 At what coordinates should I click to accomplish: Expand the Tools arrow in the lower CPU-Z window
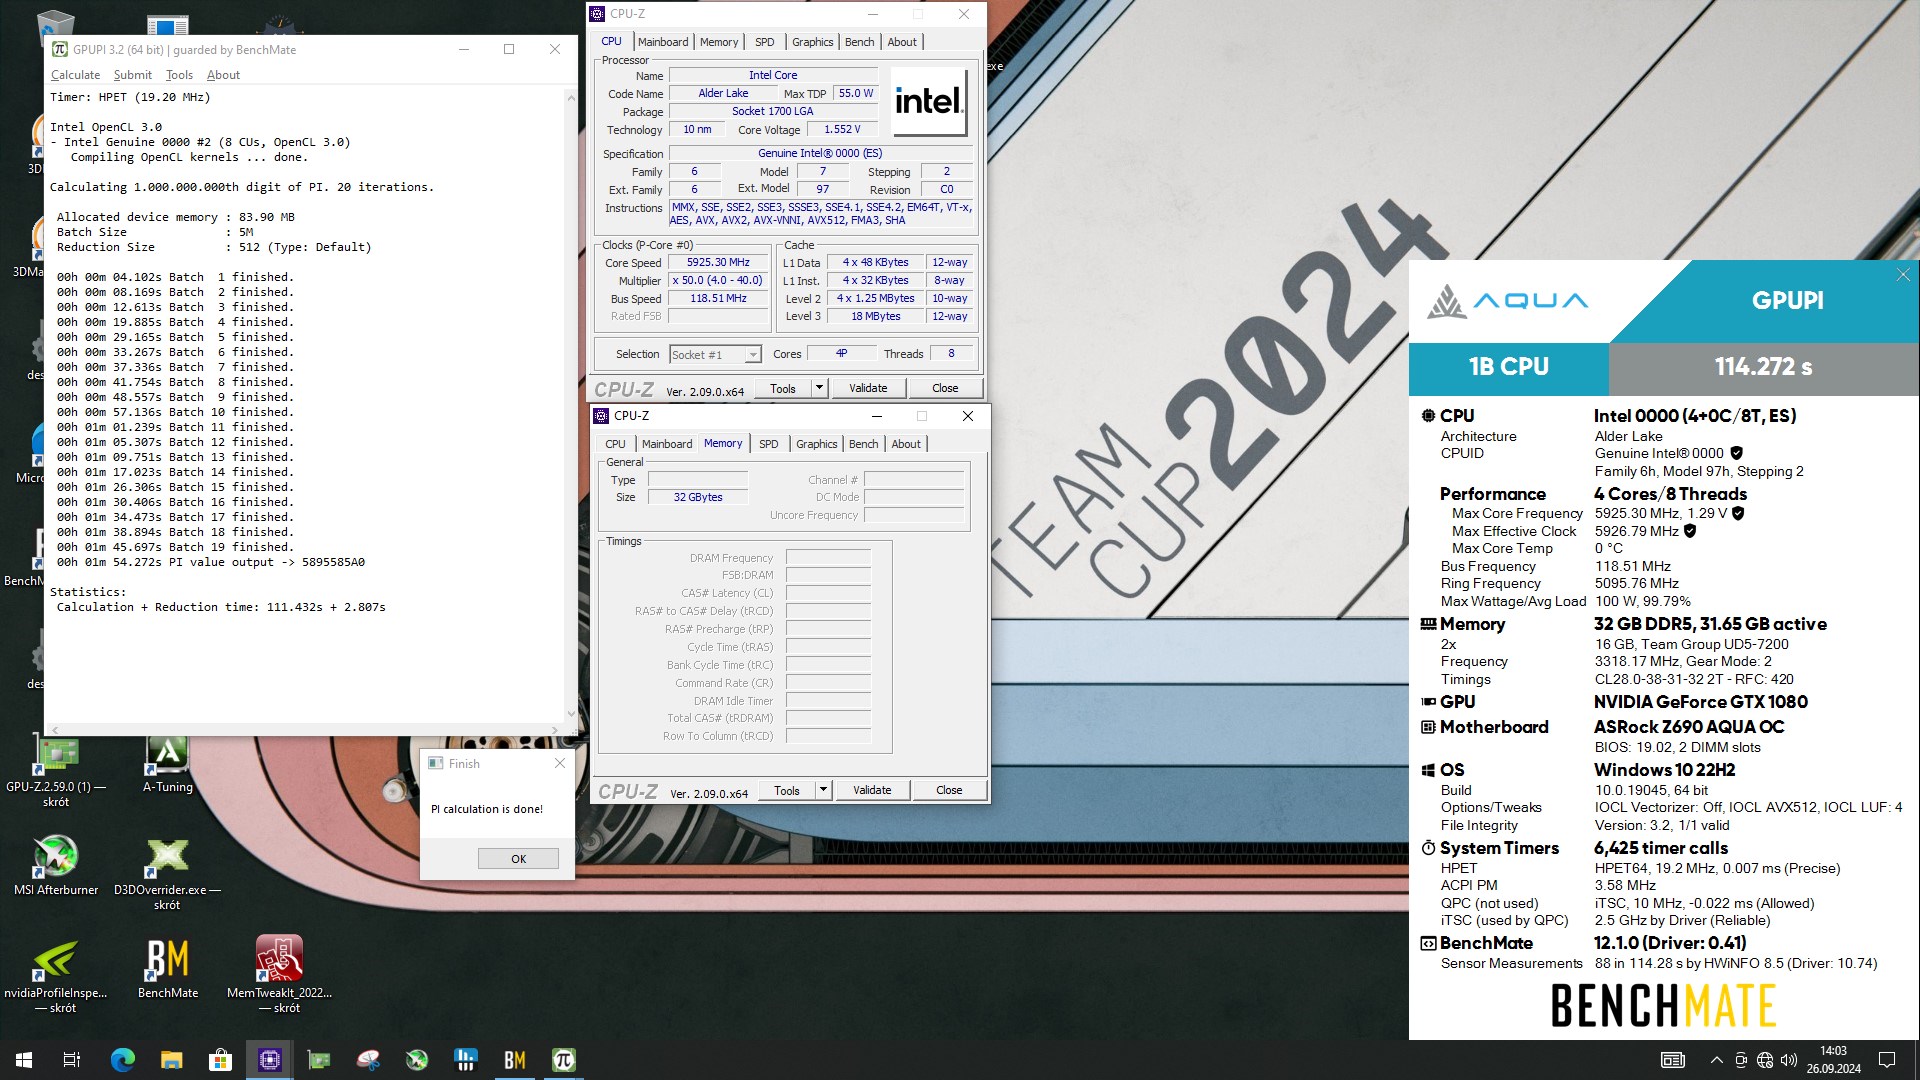(x=823, y=790)
